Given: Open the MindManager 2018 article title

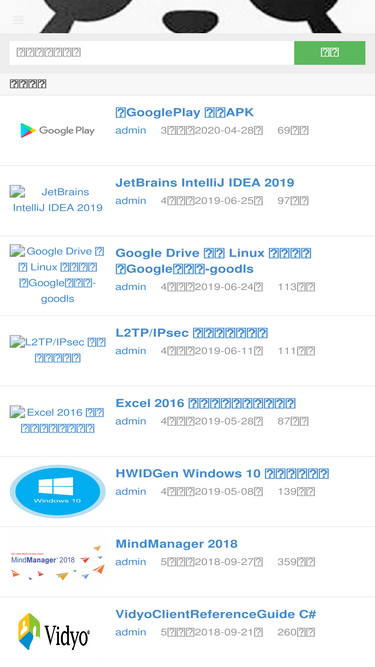Looking at the screenshot, I should (x=176, y=544).
